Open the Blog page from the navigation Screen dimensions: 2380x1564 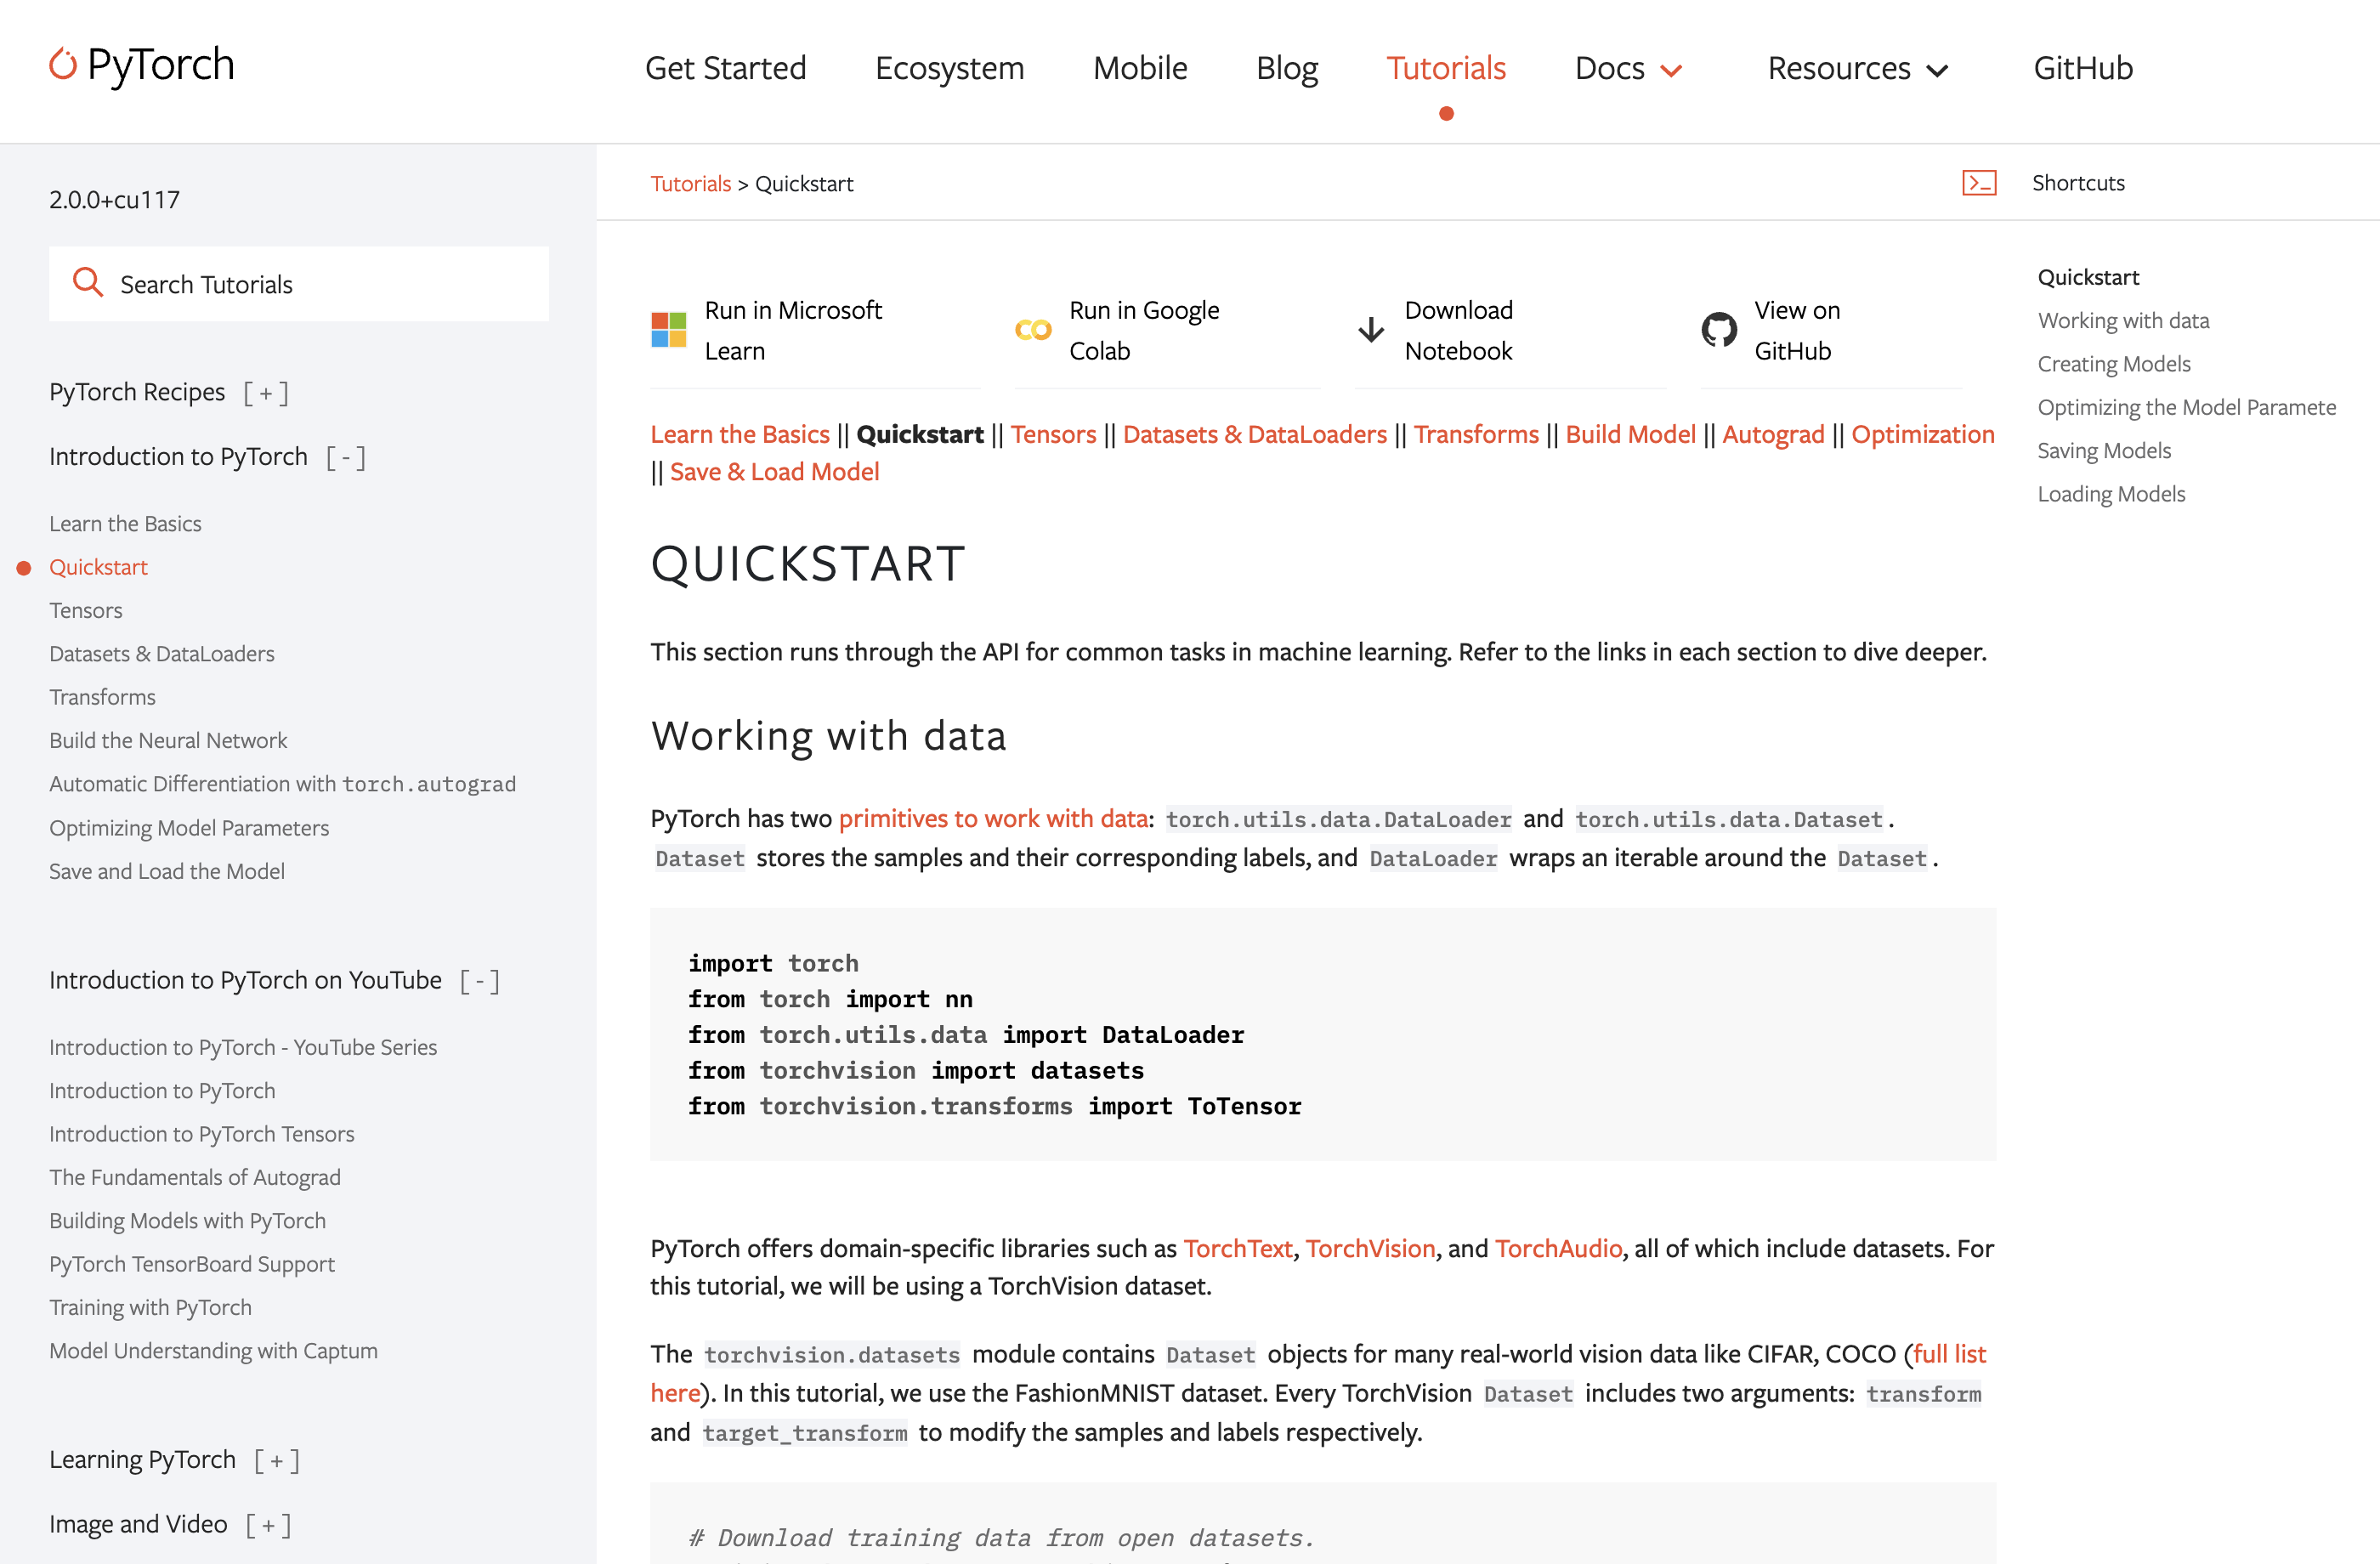1287,68
